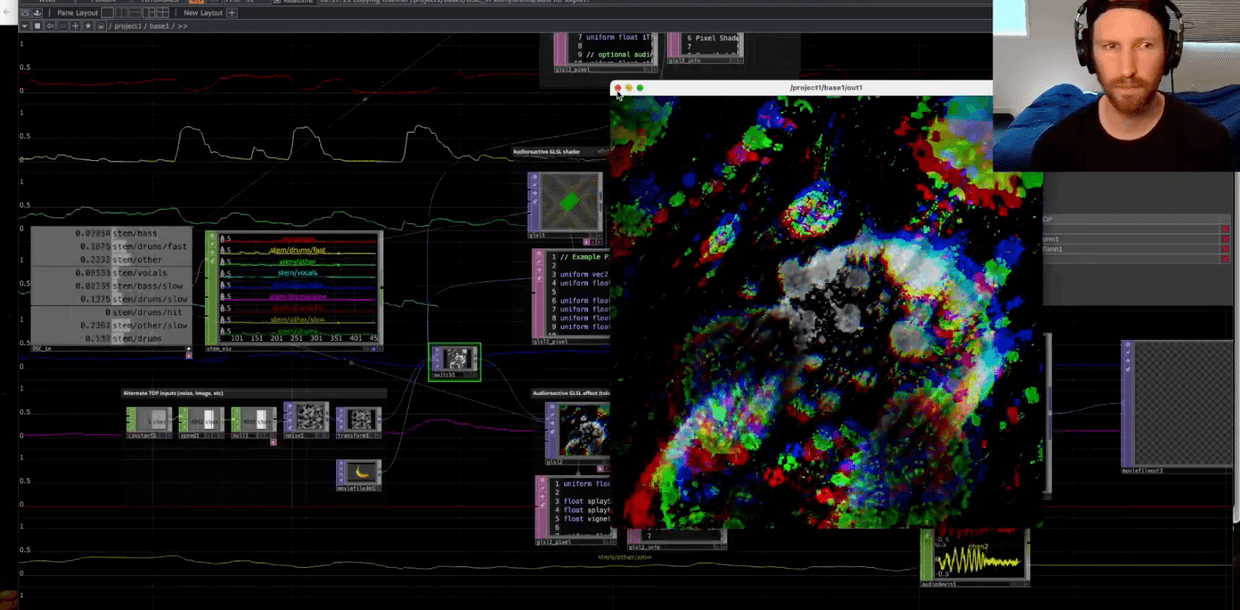Open the path bar dropdown arrow
Viewport: 1240px width, 610px height.
25,26
